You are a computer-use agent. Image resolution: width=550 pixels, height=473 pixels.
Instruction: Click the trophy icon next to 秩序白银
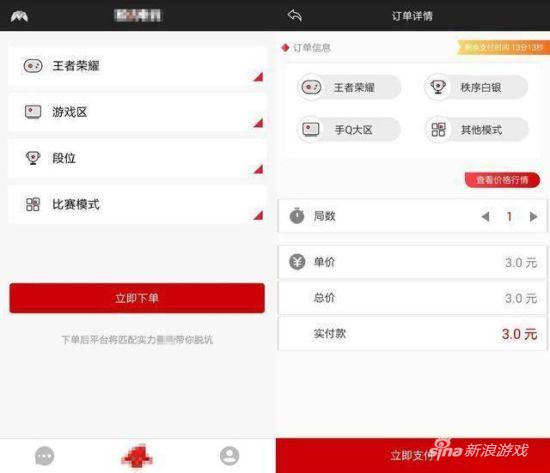pos(437,87)
